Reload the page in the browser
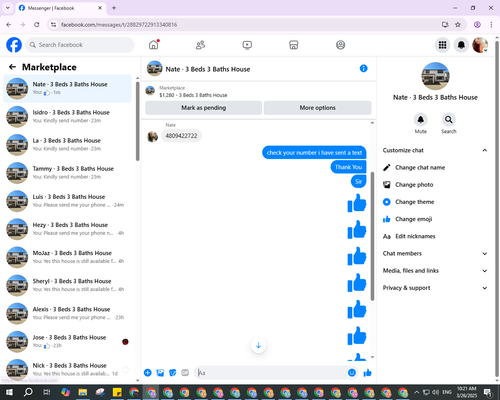The image size is (500, 400). [x=37, y=24]
